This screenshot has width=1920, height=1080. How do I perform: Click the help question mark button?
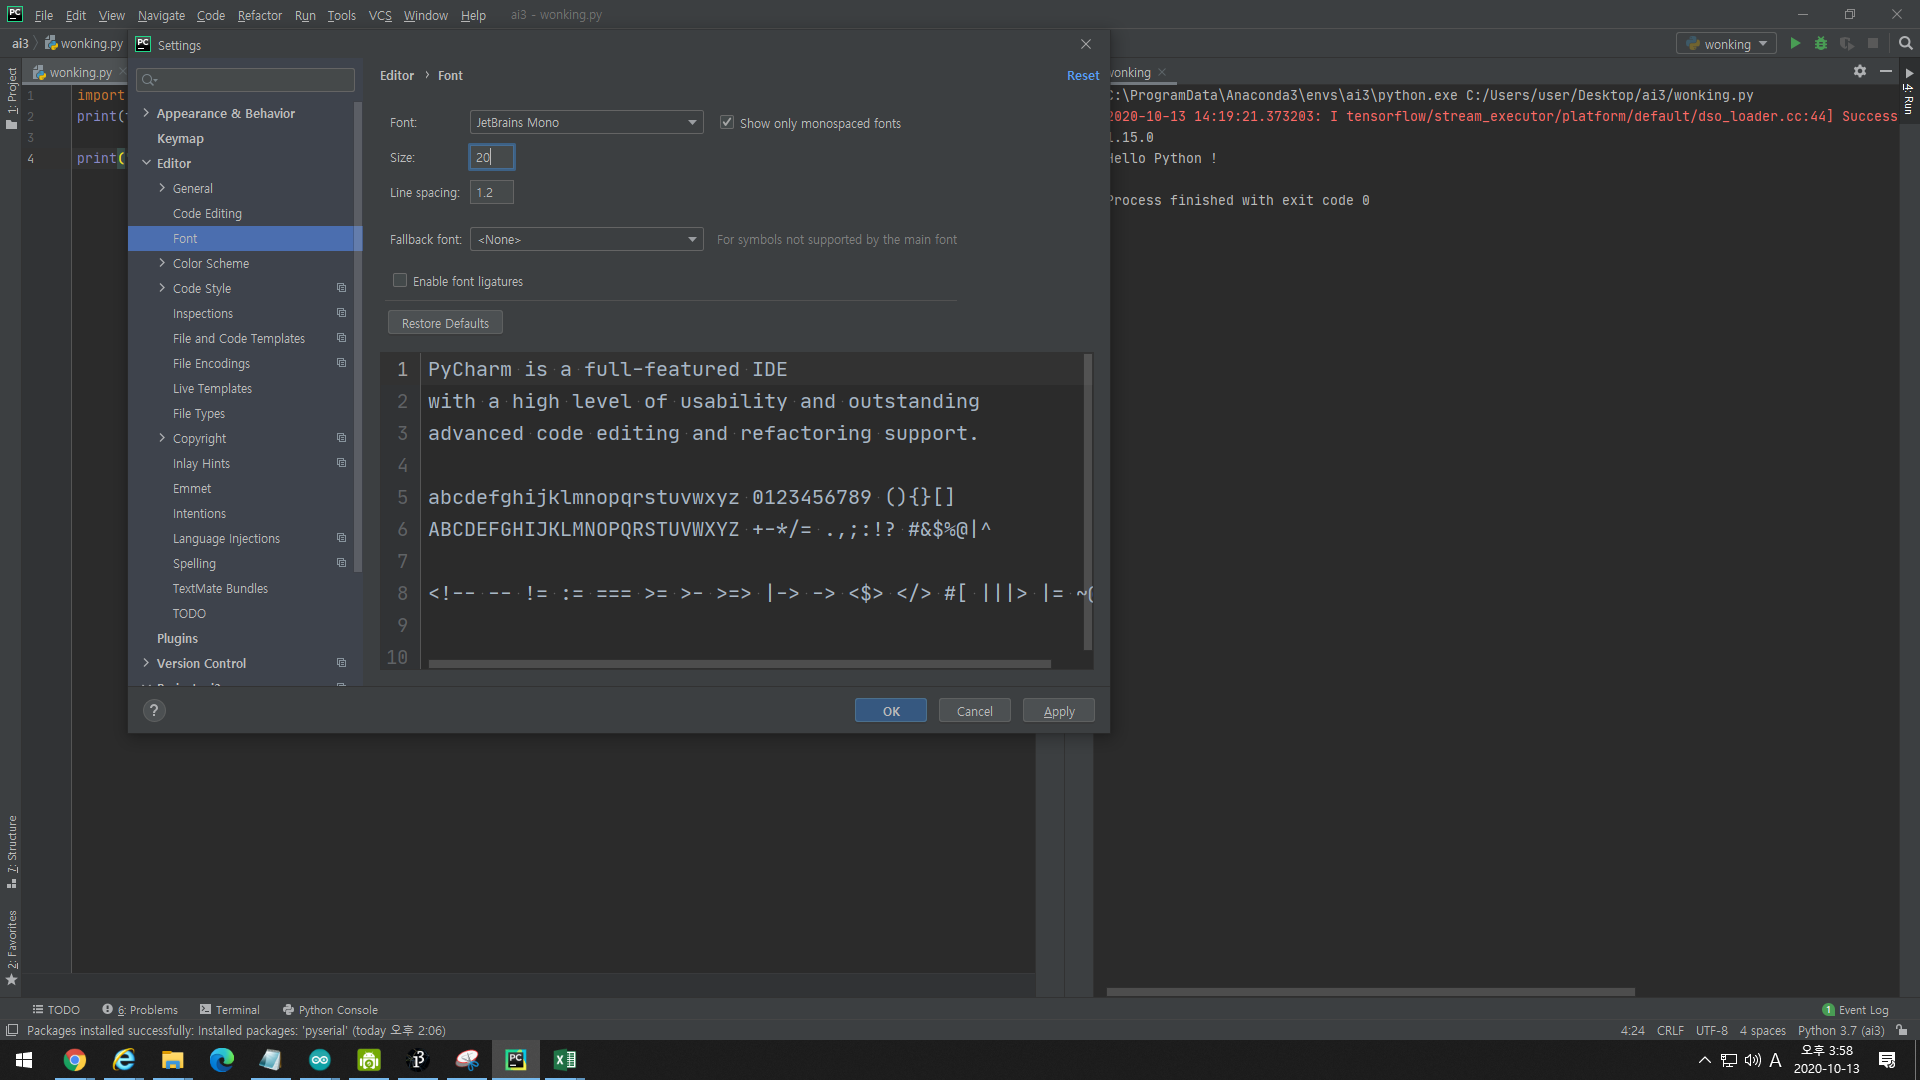[154, 710]
